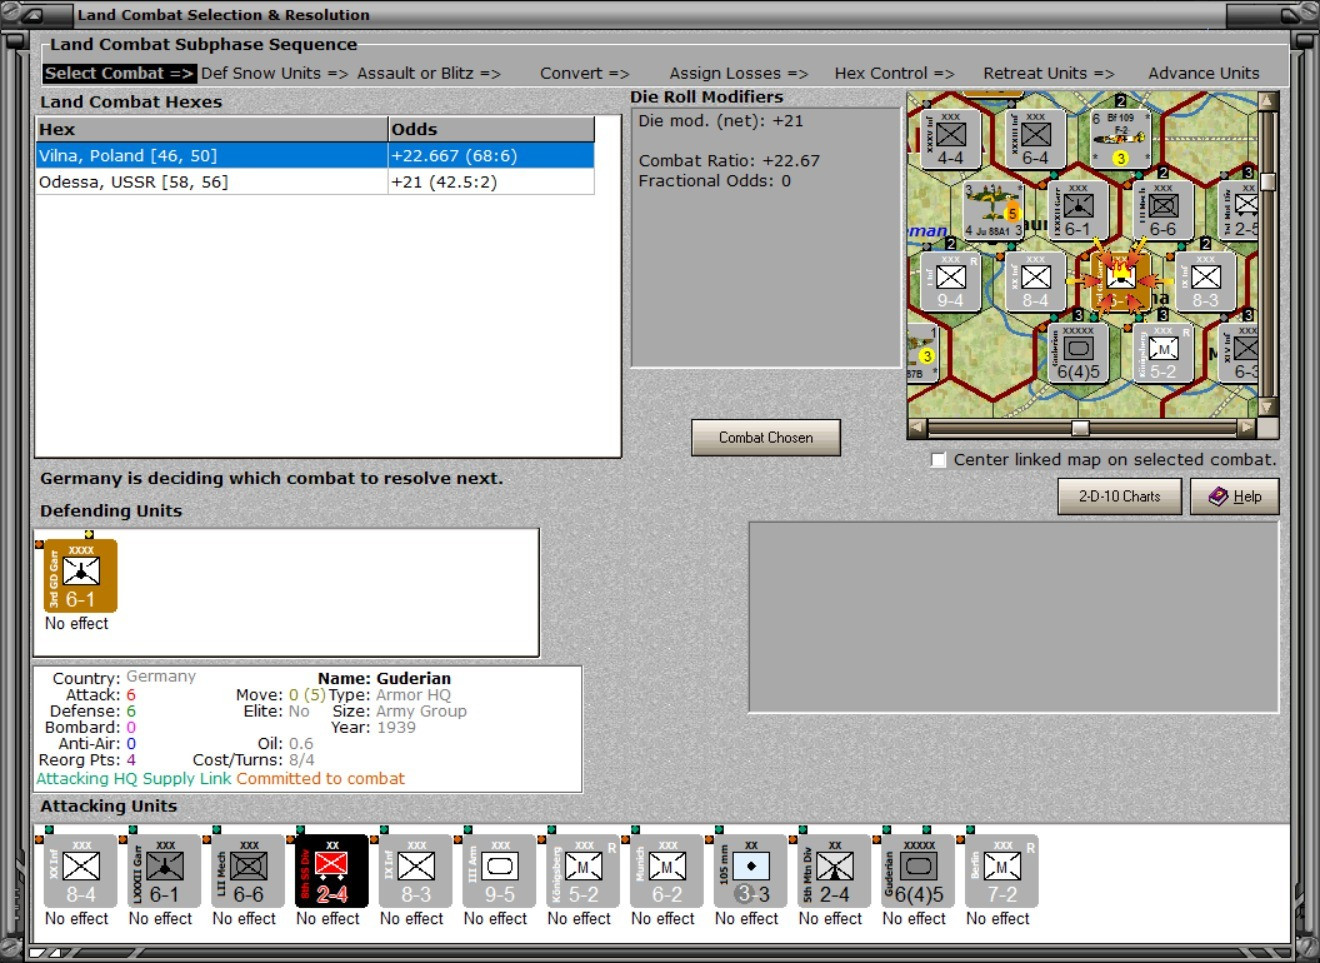Open Help
The height and width of the screenshot is (963, 1320).
point(1235,496)
